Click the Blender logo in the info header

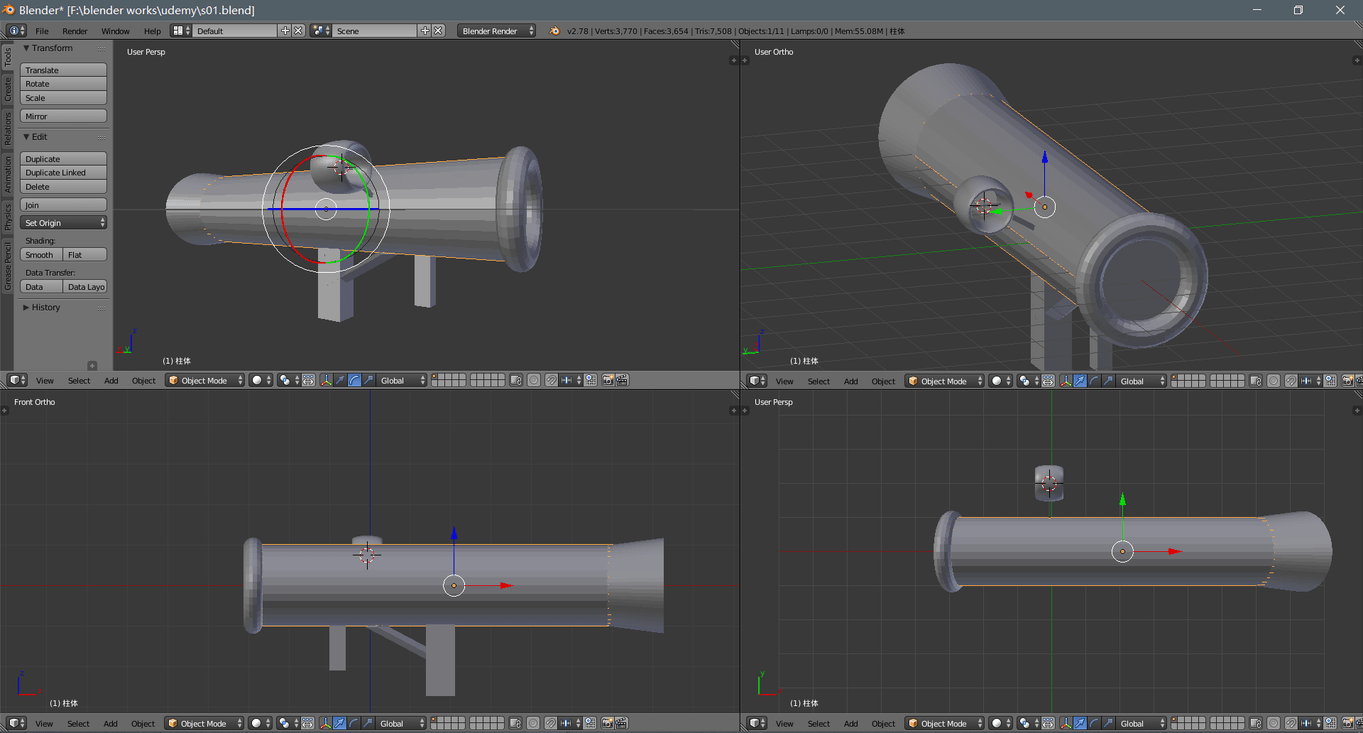(x=554, y=31)
